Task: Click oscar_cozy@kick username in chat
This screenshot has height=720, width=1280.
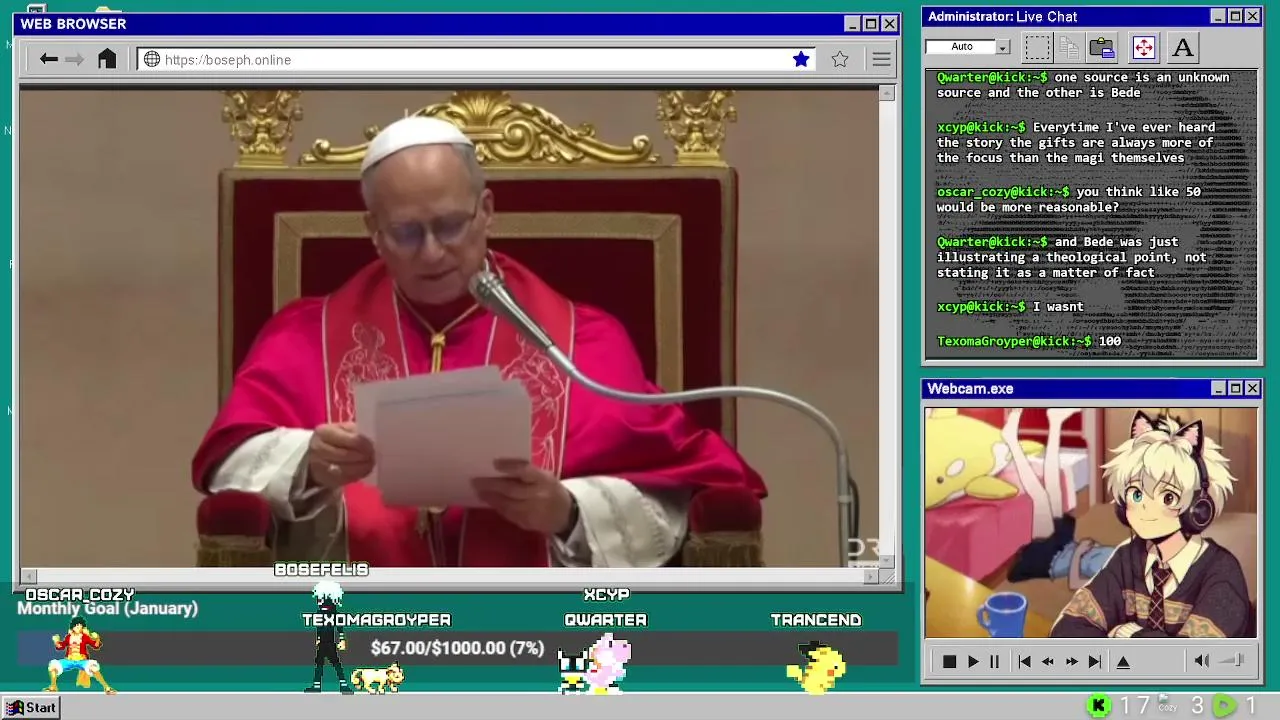Action: click(1003, 191)
